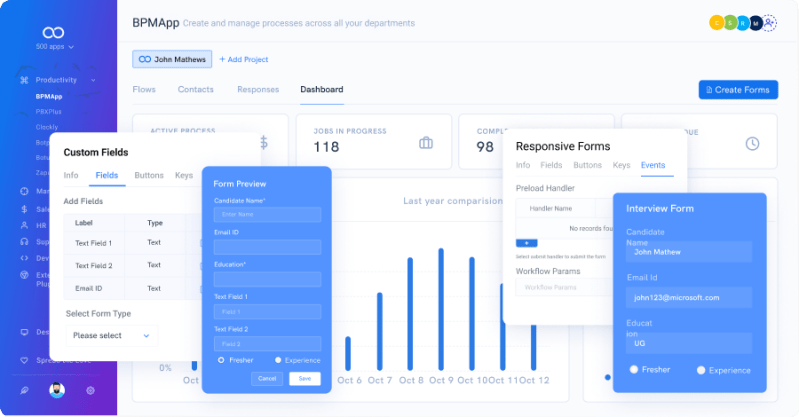799x417 pixels.
Task: Click Cancel in Form Preview
Action: tap(267, 379)
